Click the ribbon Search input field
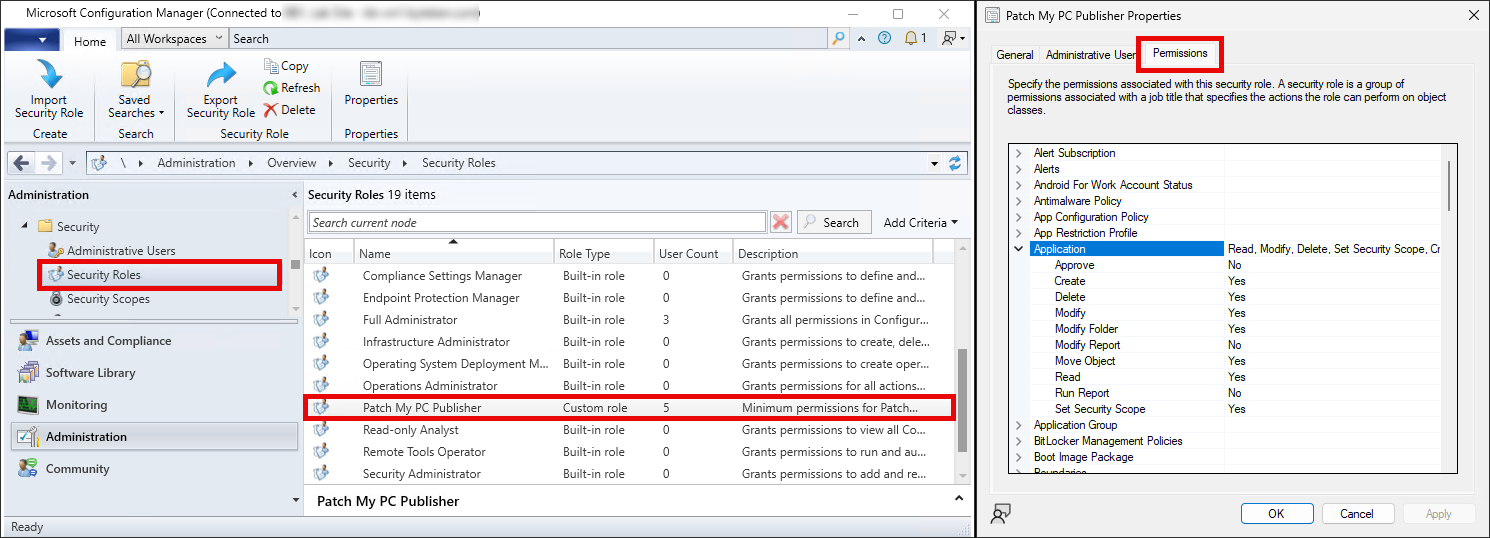Screen dimensions: 1490x538 click(529, 39)
